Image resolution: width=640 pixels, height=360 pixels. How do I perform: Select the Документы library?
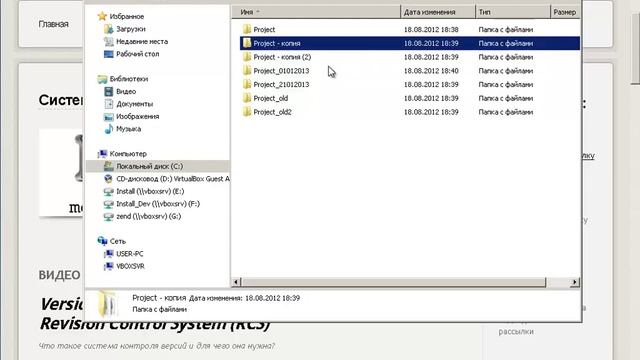pyautogui.click(x=134, y=104)
